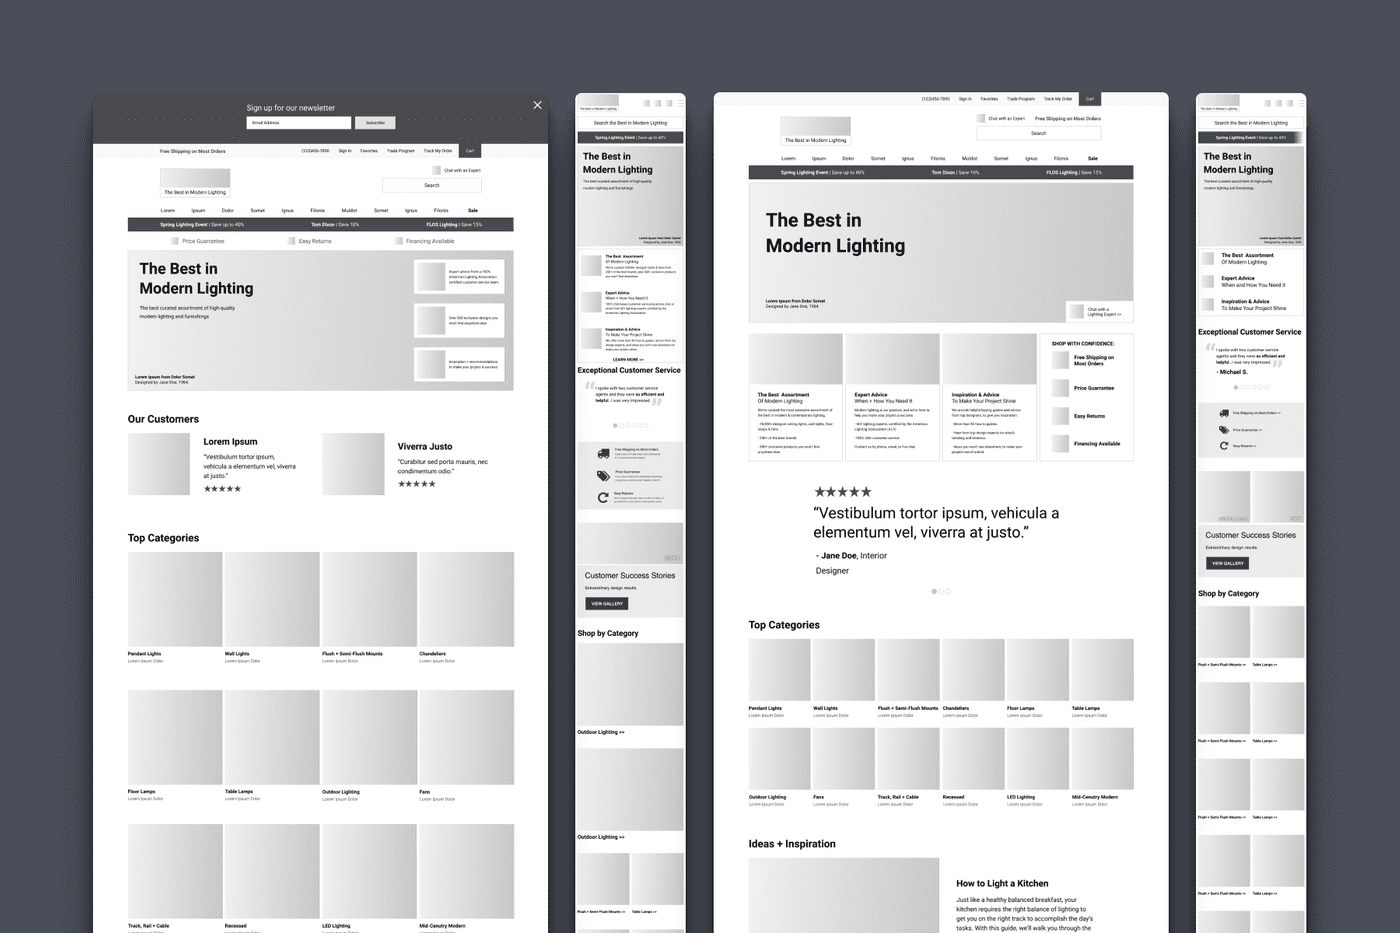Image resolution: width=1400 pixels, height=933 pixels.
Task: Open the How to Light a Kitchen article title
Action: click(x=1002, y=883)
